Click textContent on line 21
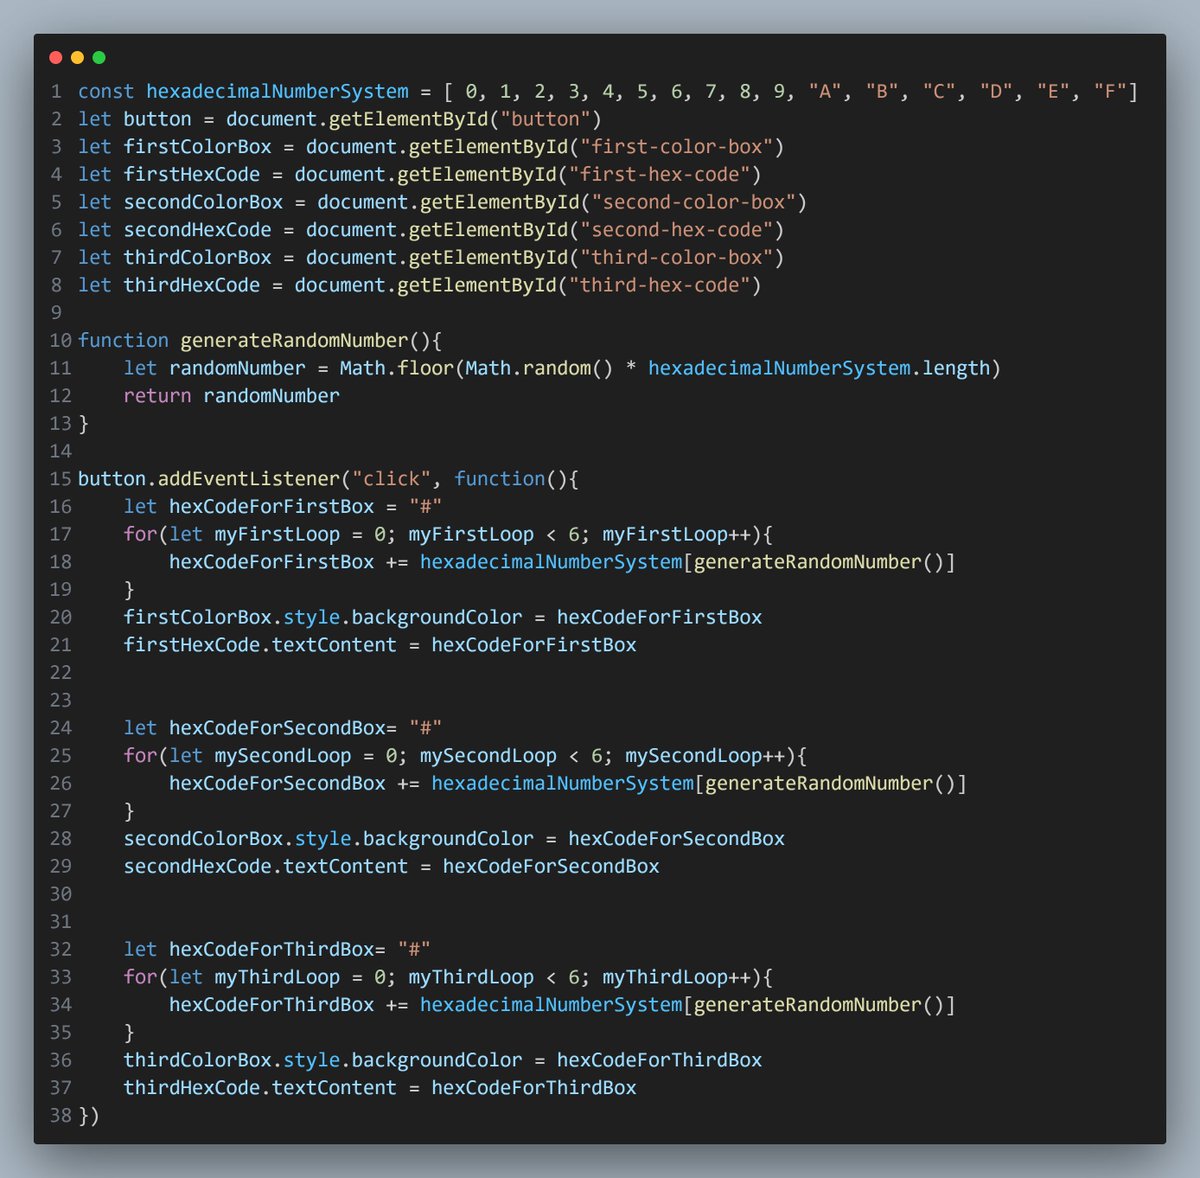Screen dimensions: 1200x1178 click(334, 646)
